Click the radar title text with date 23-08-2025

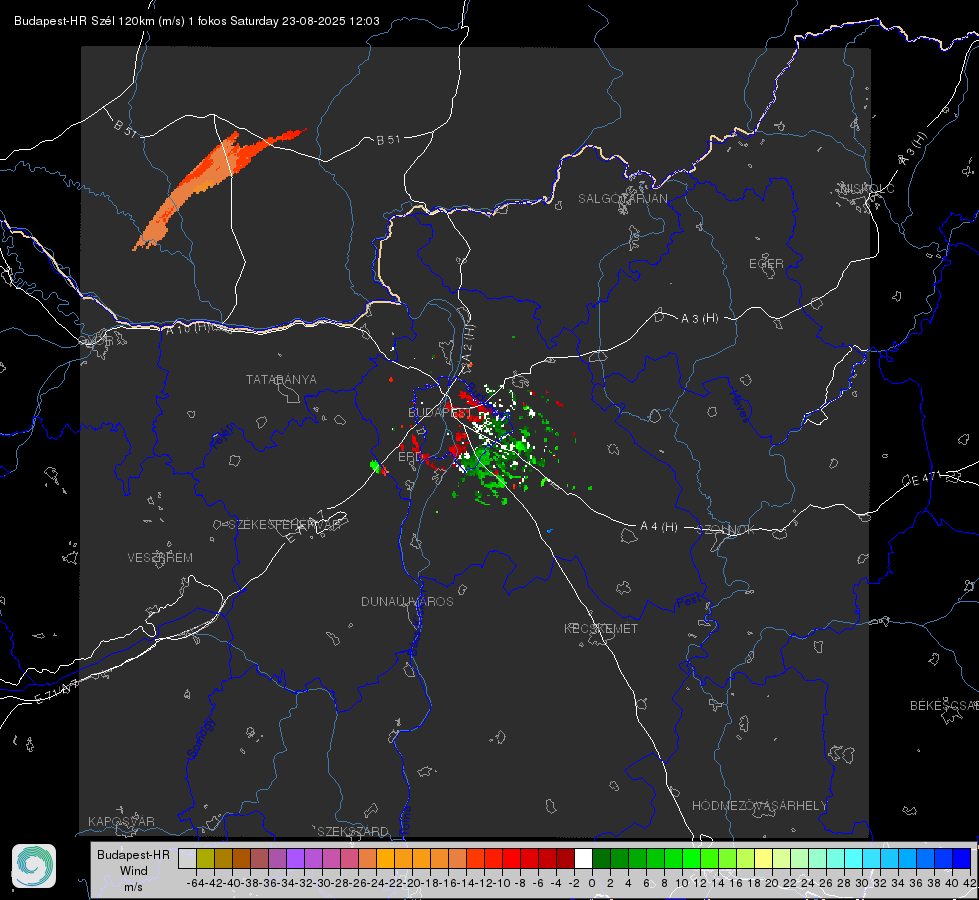click(x=197, y=21)
